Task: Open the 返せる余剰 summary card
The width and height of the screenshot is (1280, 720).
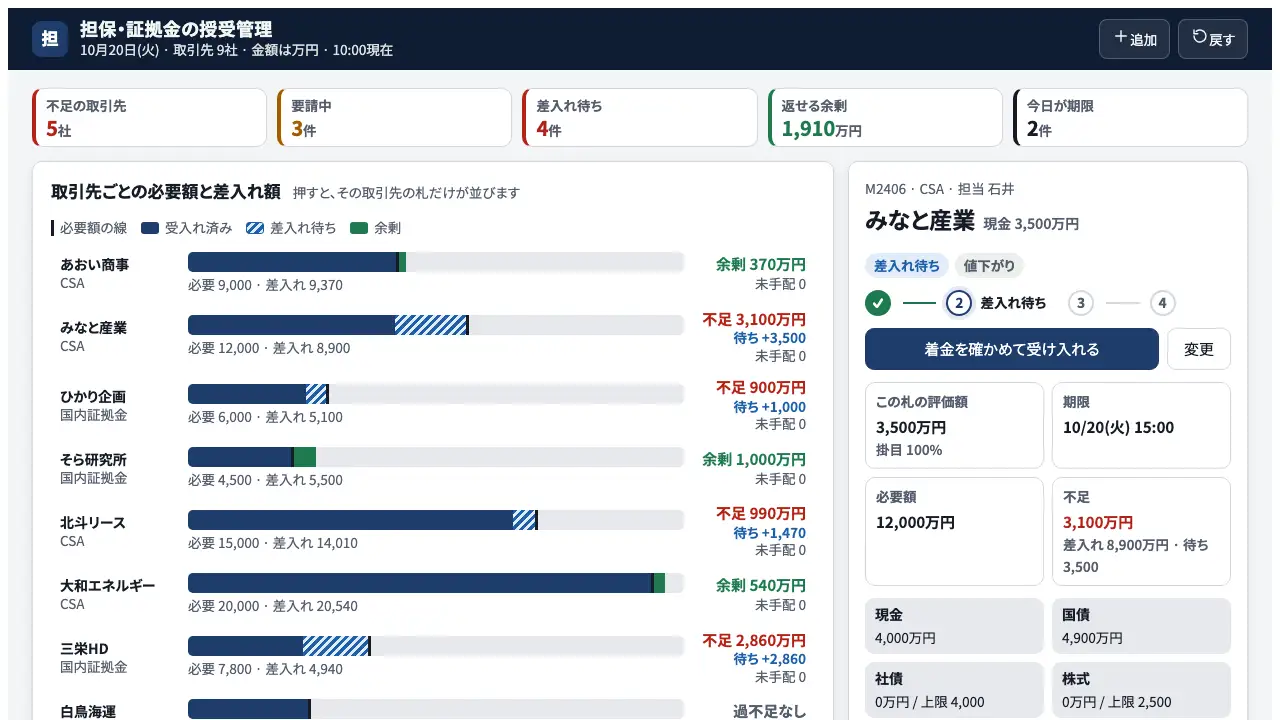Action: [885, 118]
